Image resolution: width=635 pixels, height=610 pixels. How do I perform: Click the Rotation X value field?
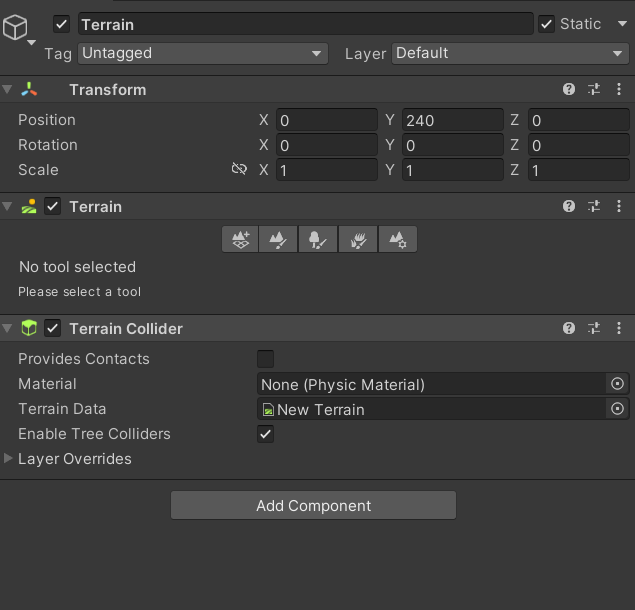pyautogui.click(x=327, y=145)
